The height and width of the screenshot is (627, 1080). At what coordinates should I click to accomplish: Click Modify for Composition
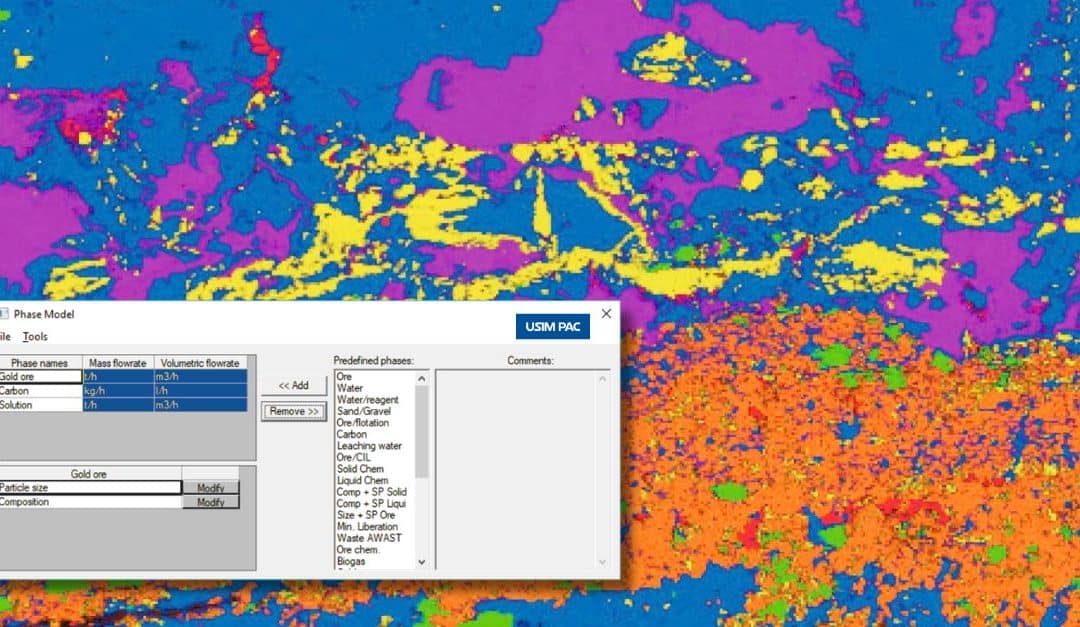[x=211, y=502]
